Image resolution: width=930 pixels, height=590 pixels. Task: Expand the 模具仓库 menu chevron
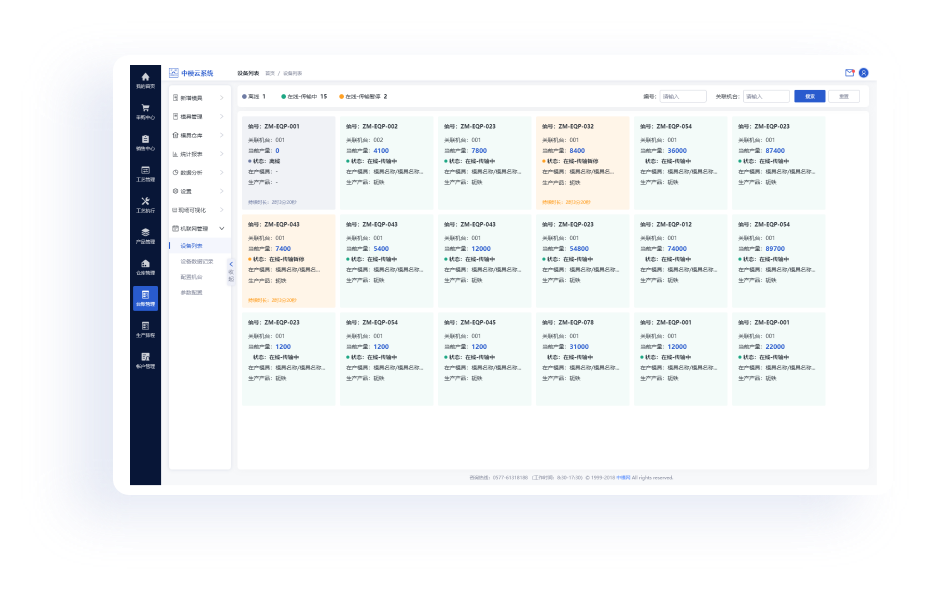pyautogui.click(x=221, y=135)
